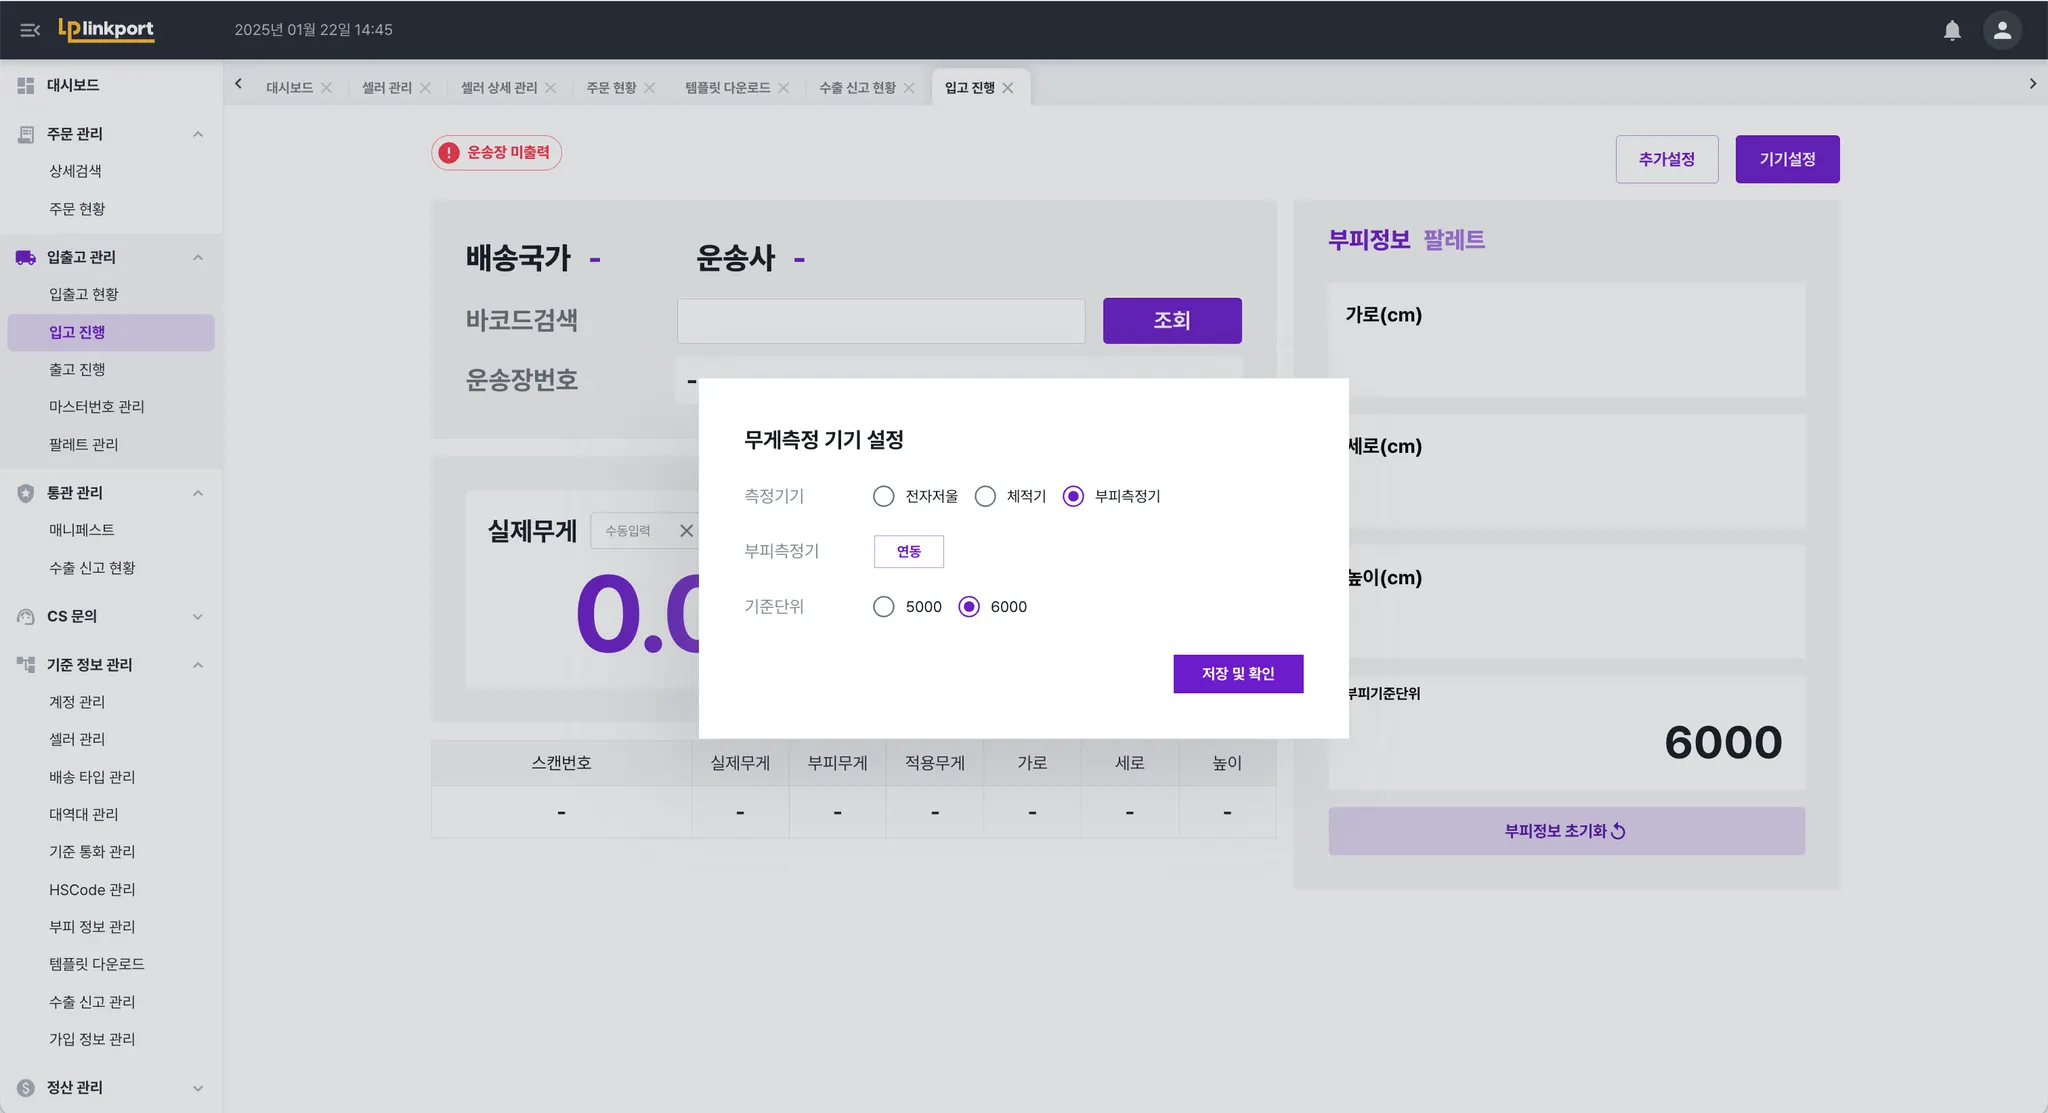Select the 체적기 radio option
Screen dimensions: 2048x1113
click(x=985, y=496)
